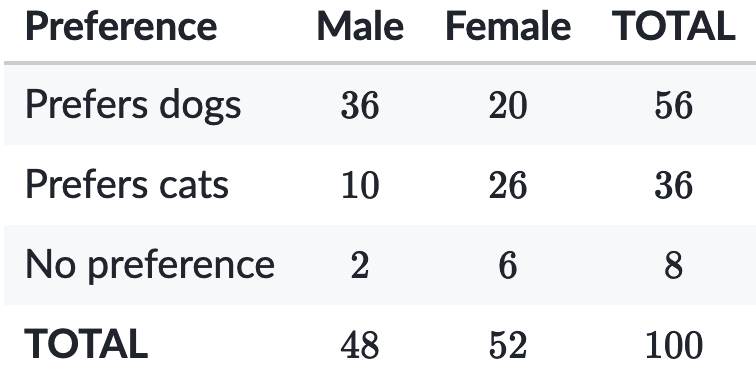Select the Male column total 48
The image size is (756, 372).
point(360,345)
